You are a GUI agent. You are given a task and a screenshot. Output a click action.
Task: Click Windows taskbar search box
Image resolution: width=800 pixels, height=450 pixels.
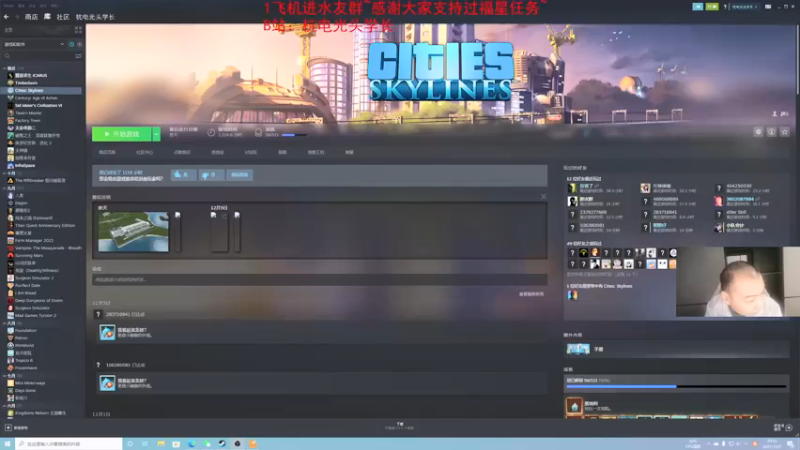tap(69, 444)
